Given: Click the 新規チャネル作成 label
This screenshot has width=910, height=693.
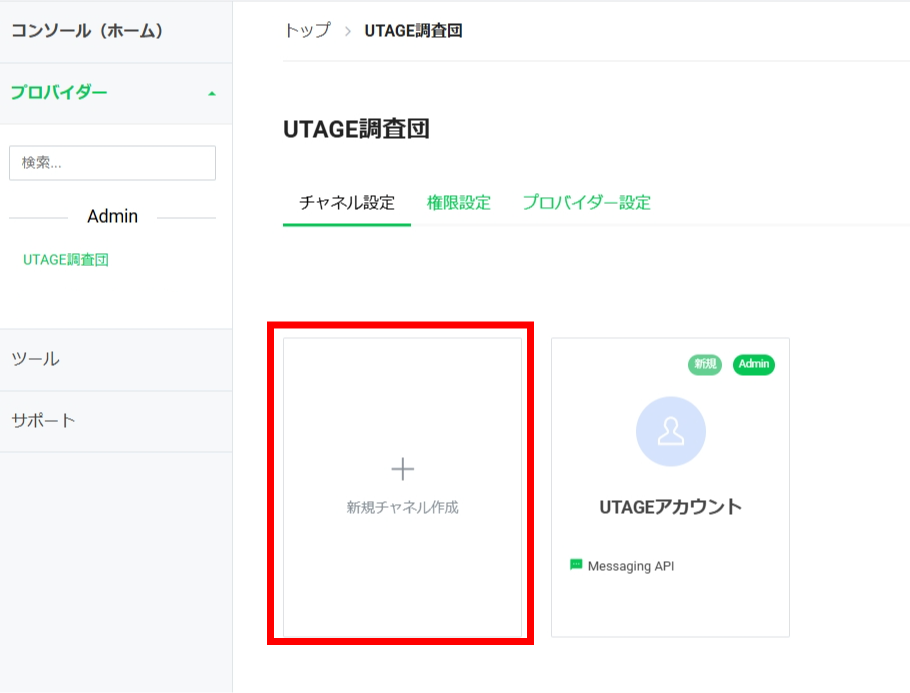Looking at the screenshot, I should coord(402,508).
